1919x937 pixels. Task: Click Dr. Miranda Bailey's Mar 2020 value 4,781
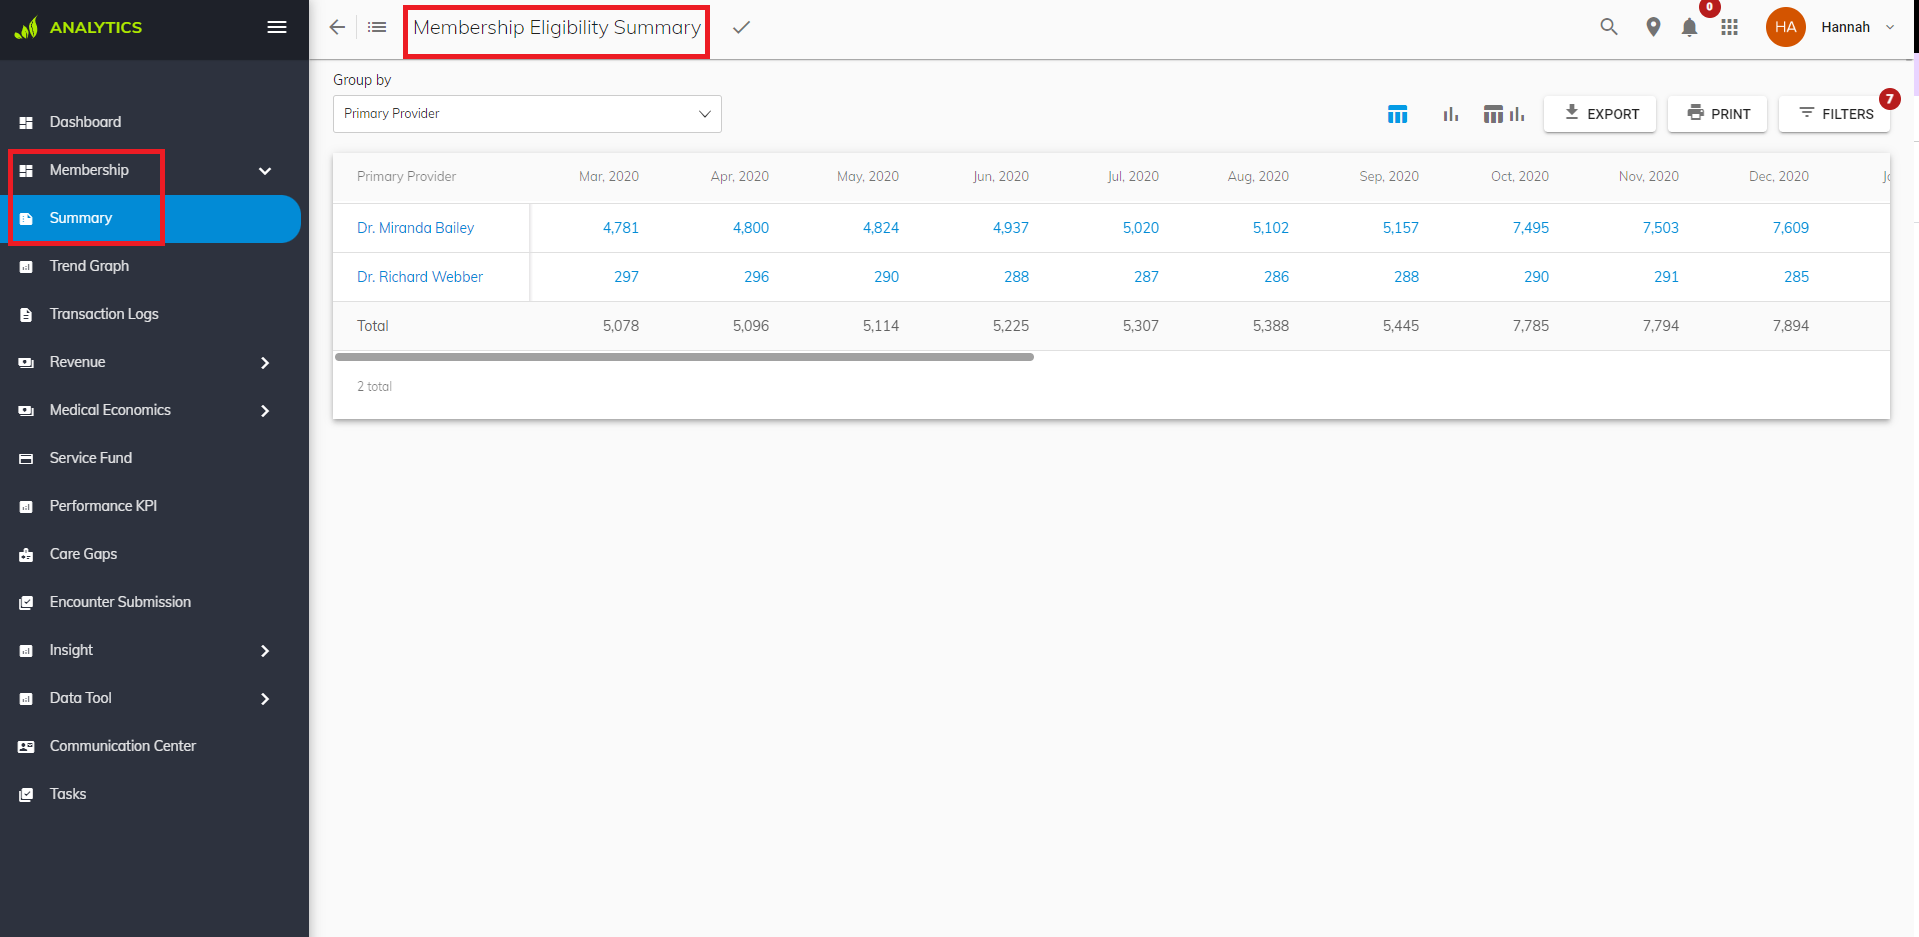coord(620,228)
